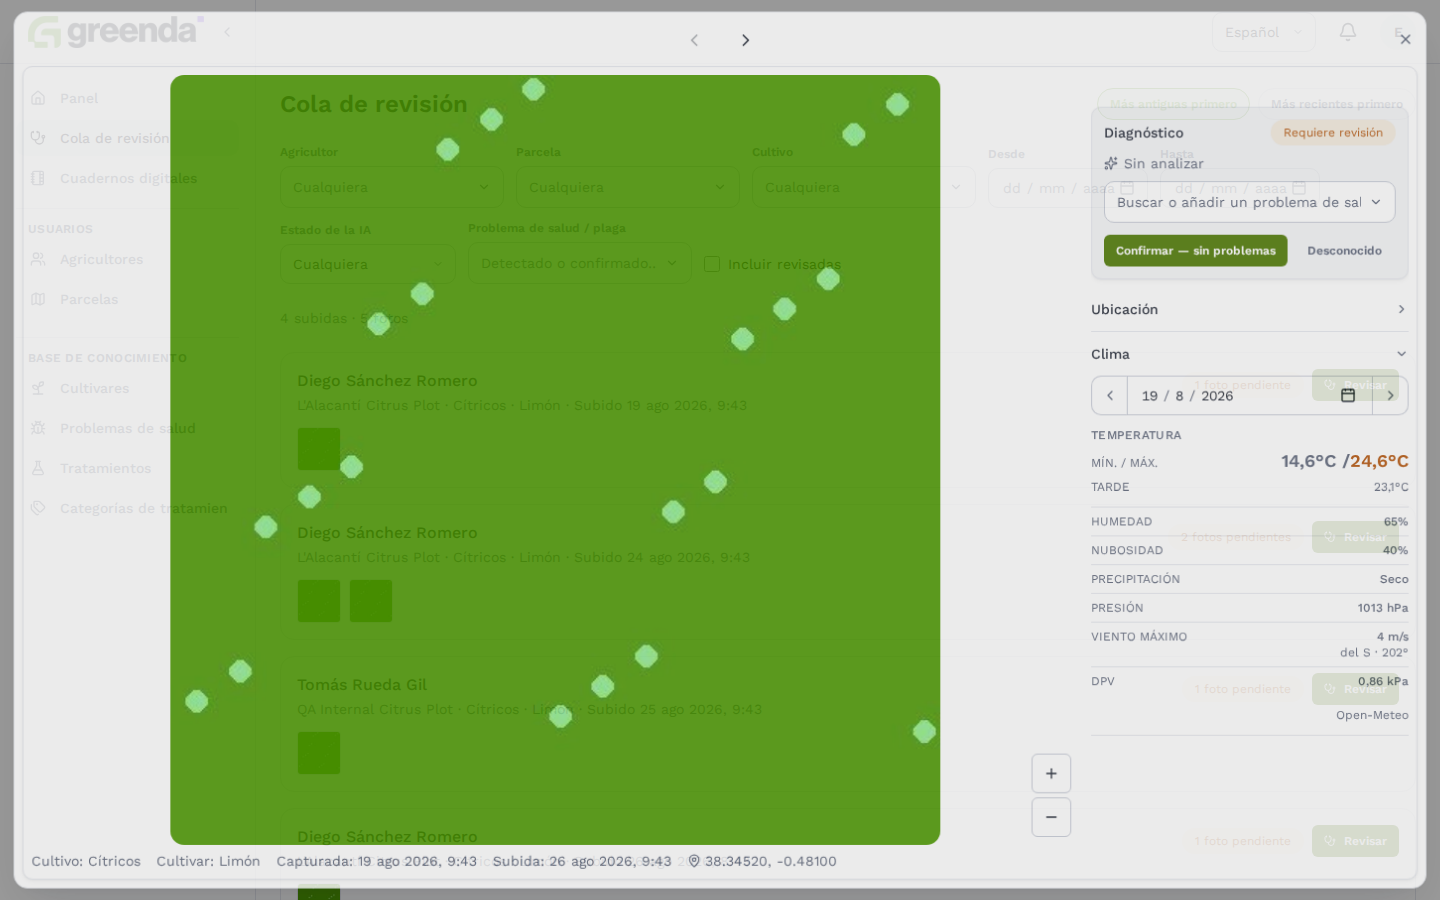Zoom in with the plus button
1440x900 pixels.
click(1051, 774)
